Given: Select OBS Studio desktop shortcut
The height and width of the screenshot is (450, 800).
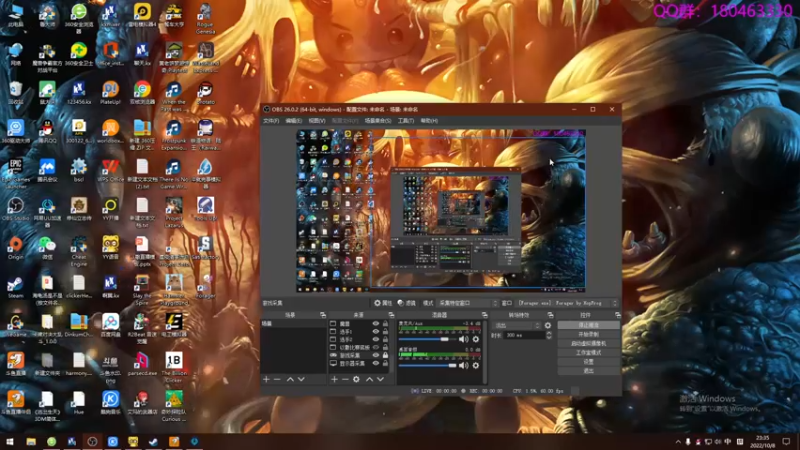Looking at the screenshot, I should (15, 209).
